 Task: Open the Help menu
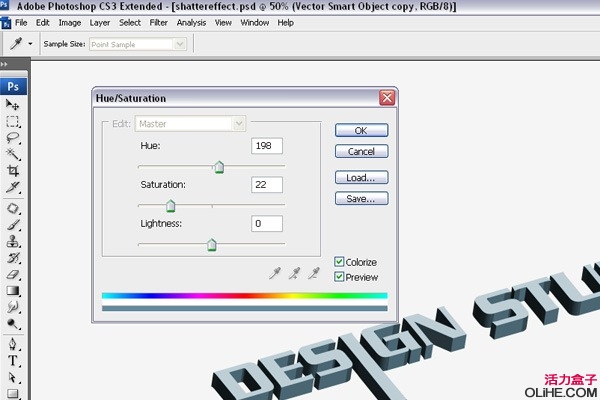coord(285,23)
